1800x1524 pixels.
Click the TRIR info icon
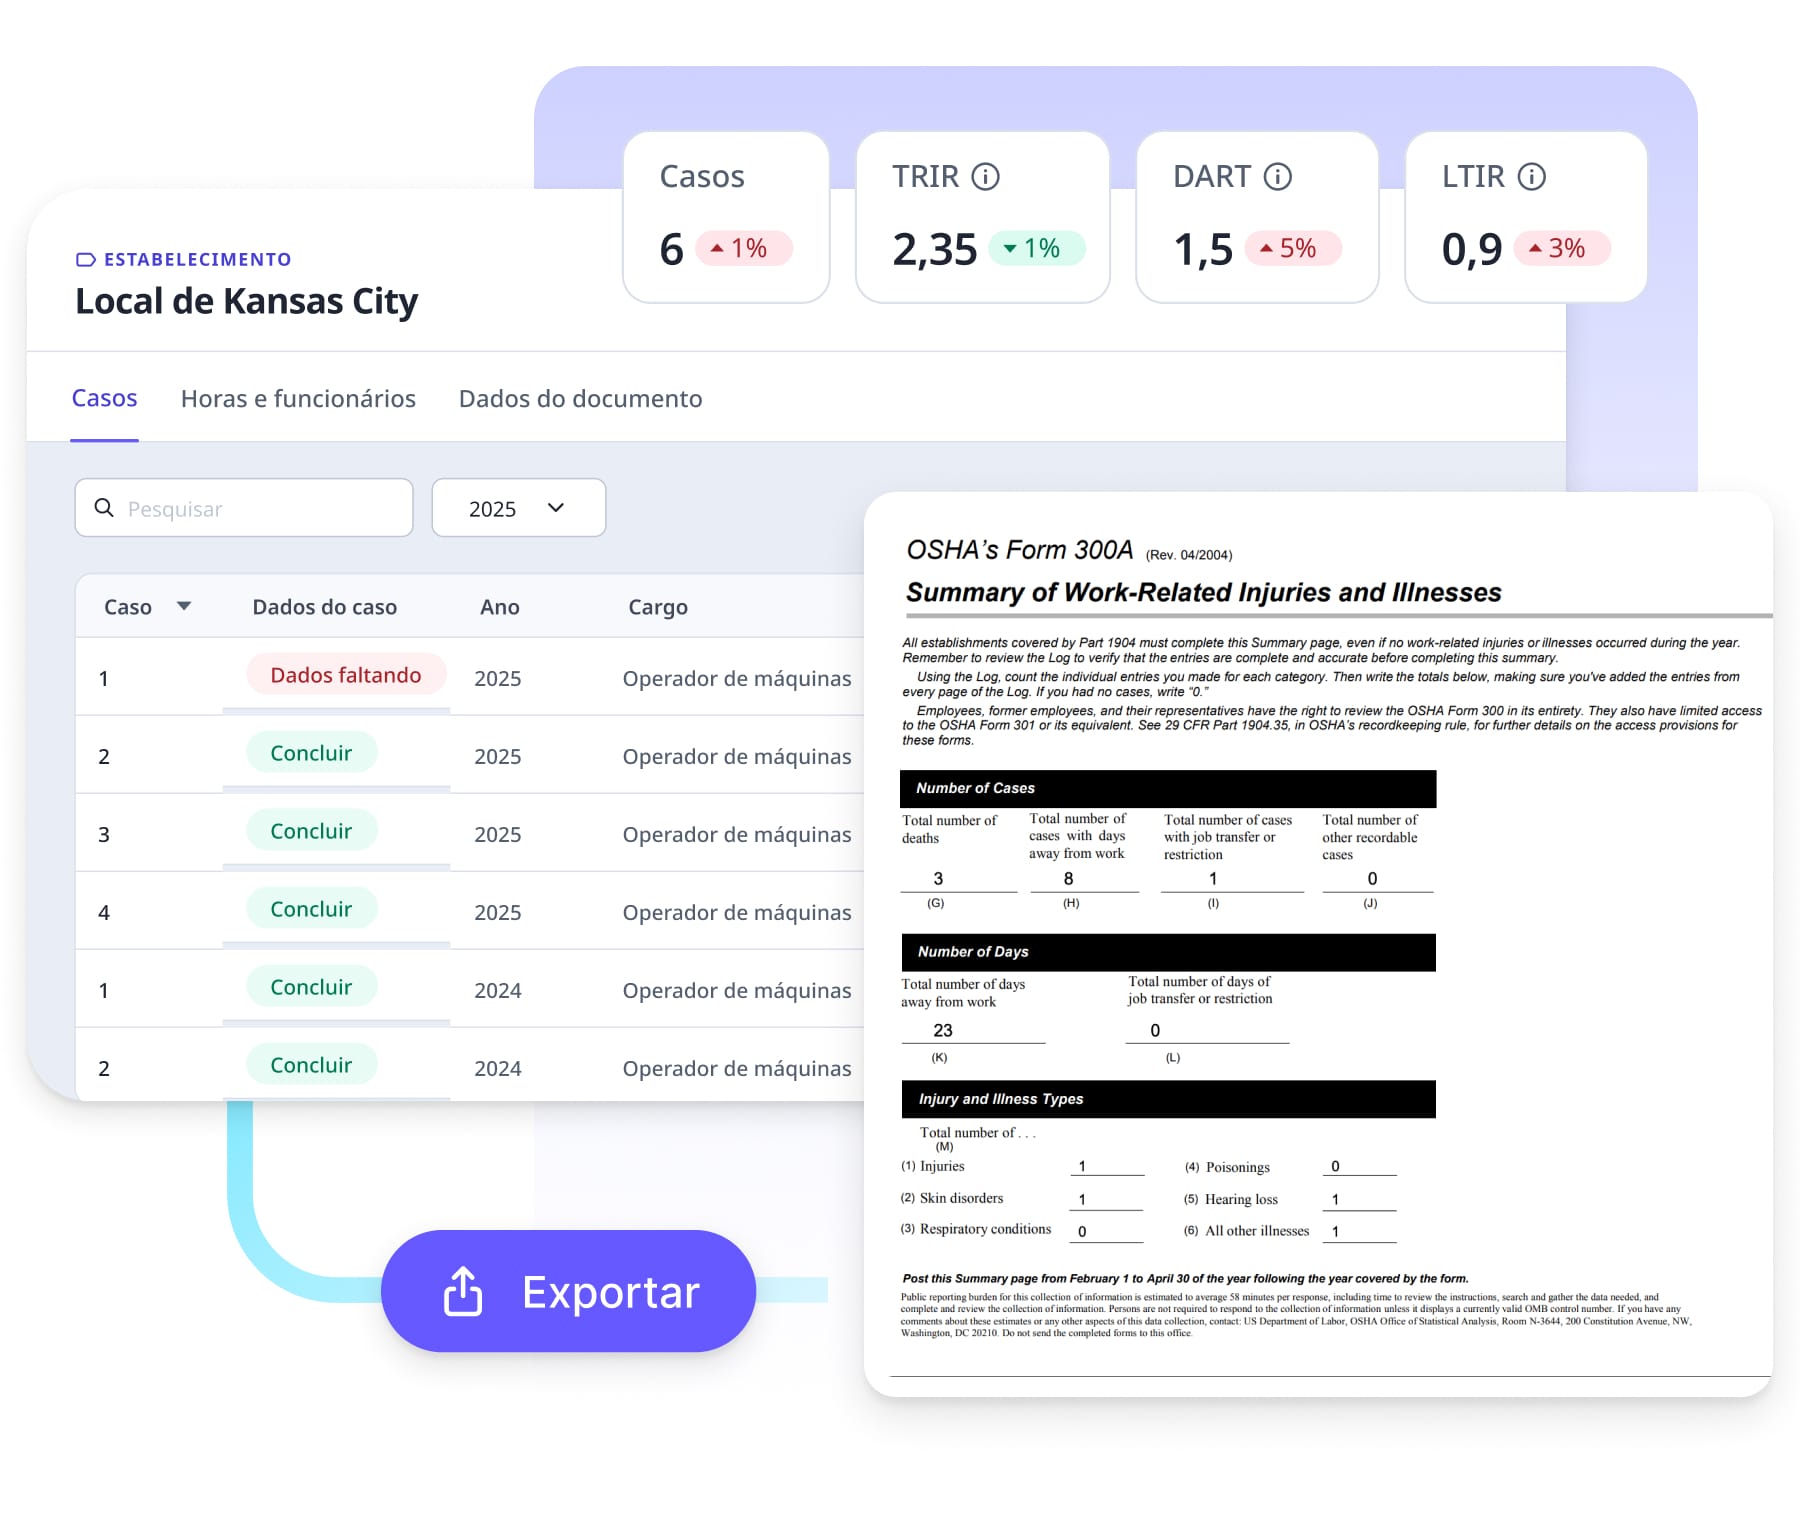coord(985,177)
